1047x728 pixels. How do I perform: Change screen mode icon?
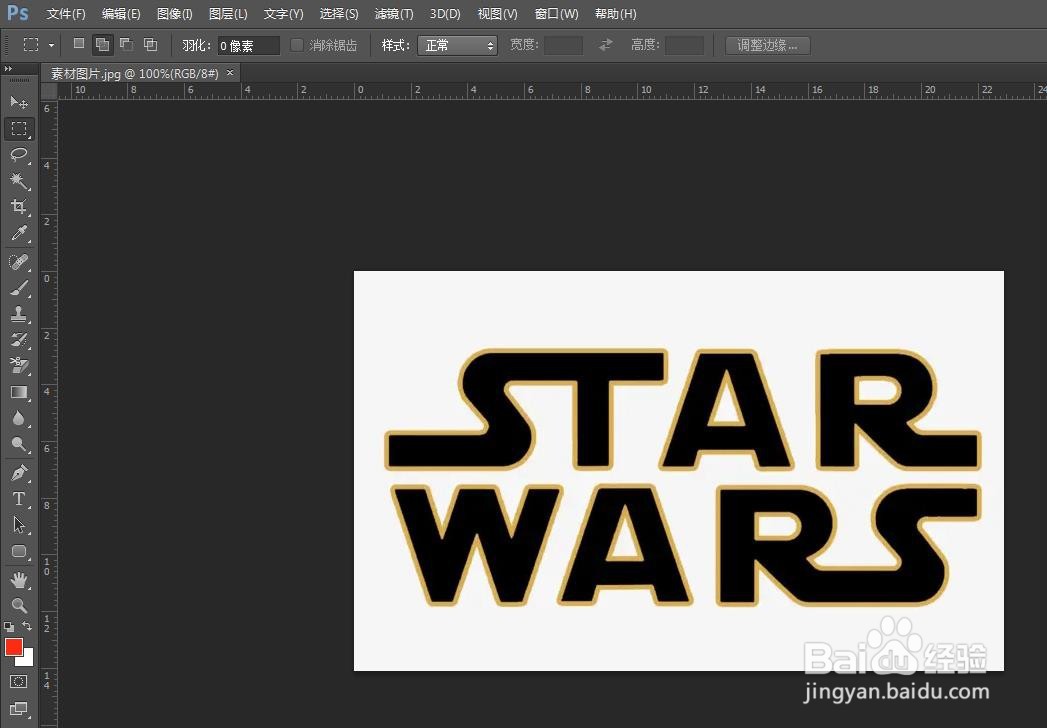[x=19, y=709]
